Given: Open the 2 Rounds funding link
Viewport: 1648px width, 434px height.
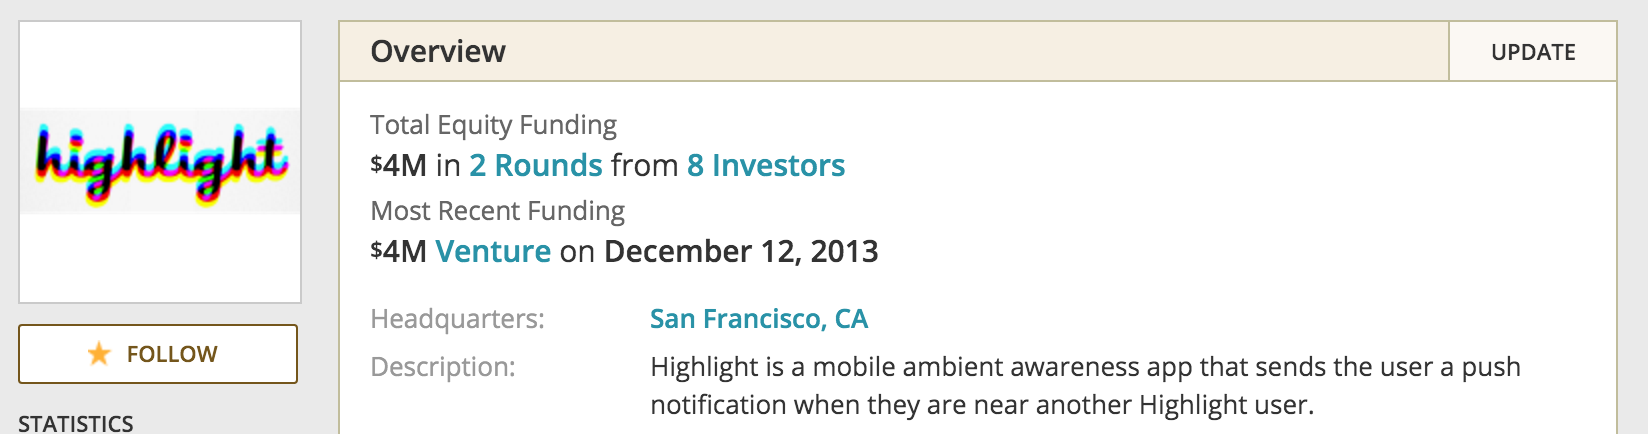Looking at the screenshot, I should coord(536,165).
